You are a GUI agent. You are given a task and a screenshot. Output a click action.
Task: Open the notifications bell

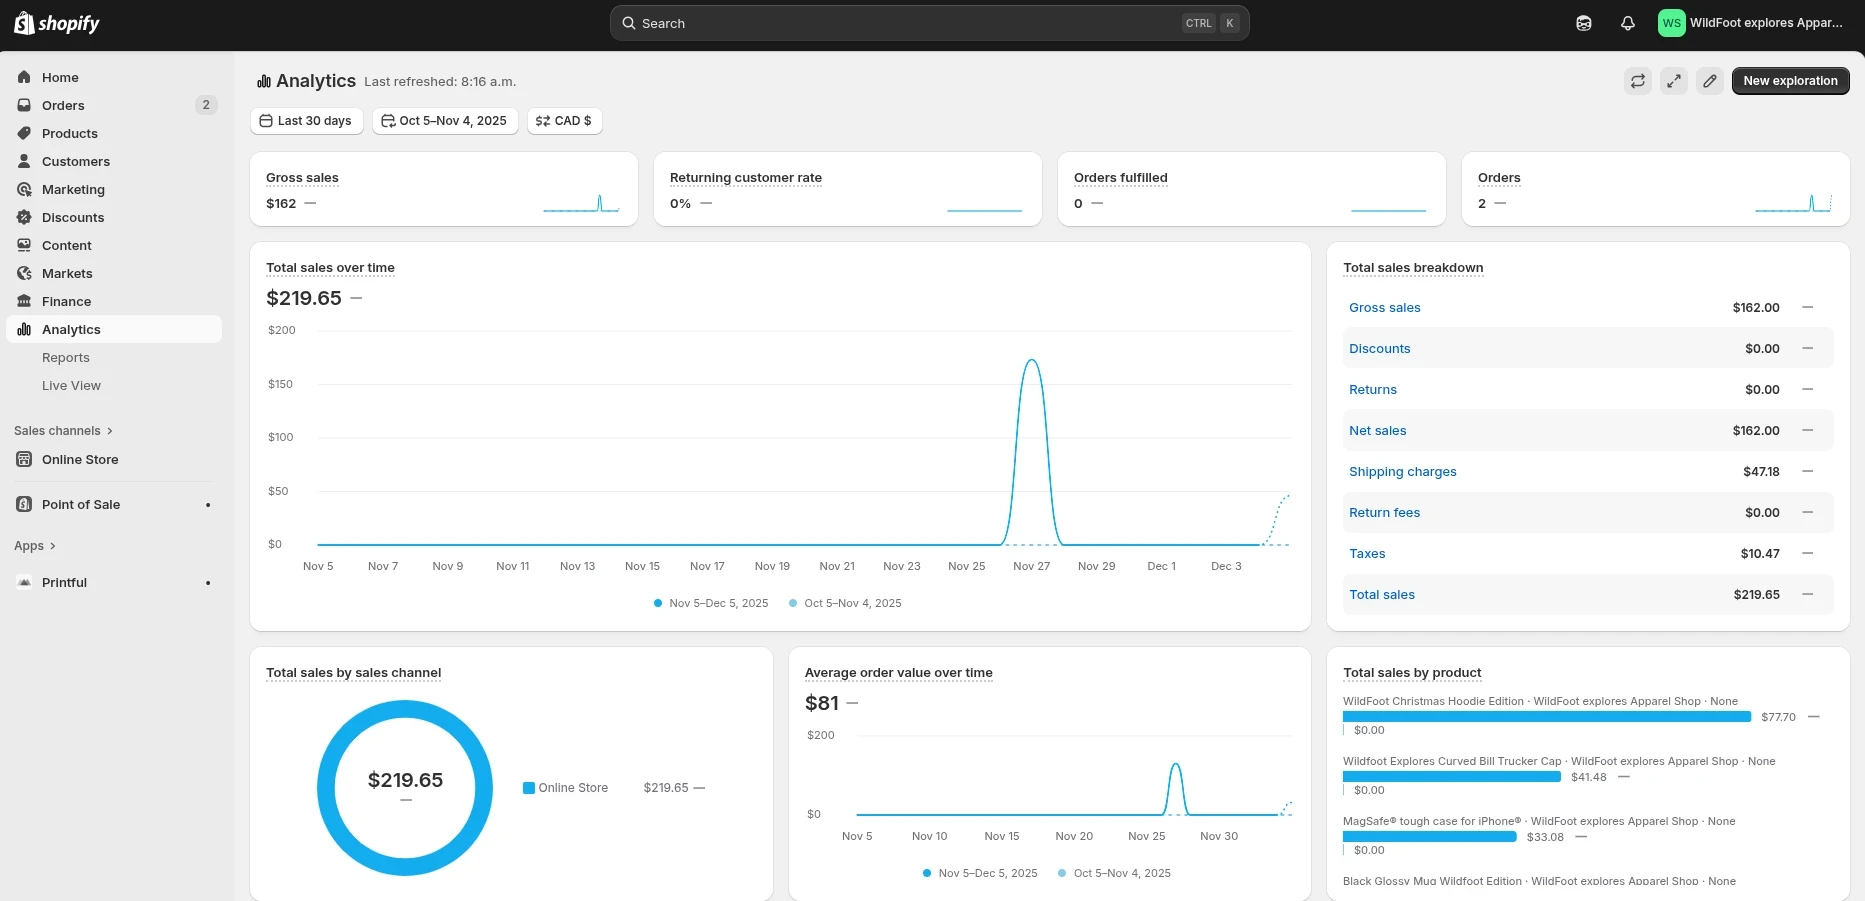(x=1628, y=23)
